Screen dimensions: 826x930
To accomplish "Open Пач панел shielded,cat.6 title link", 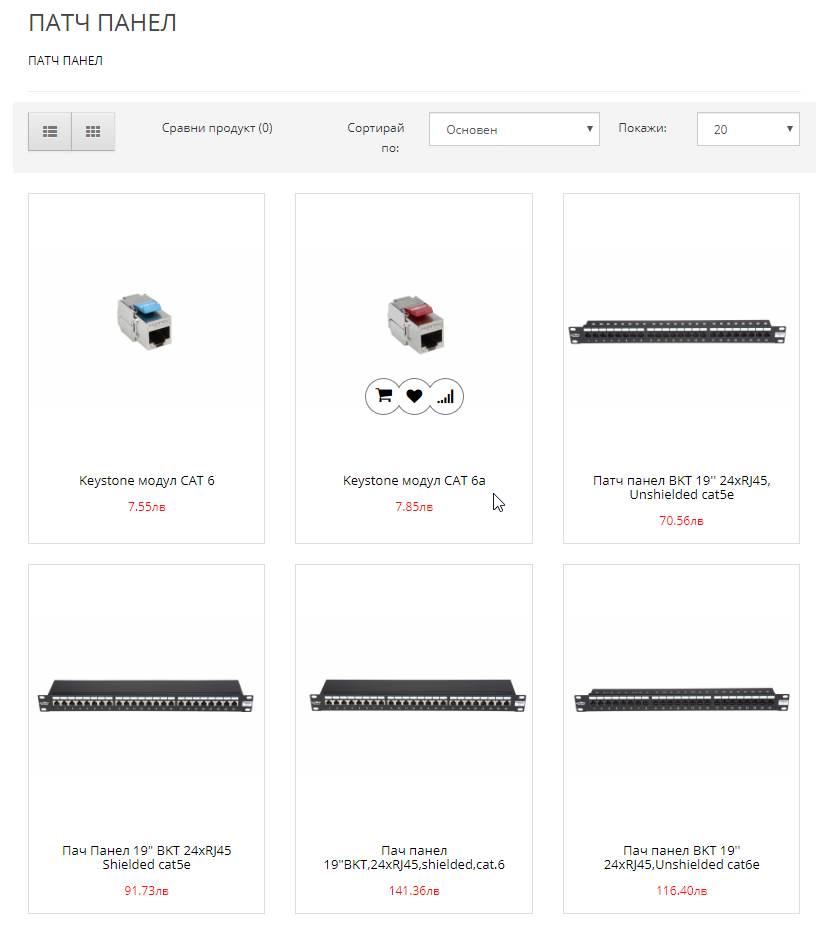I will [x=414, y=858].
